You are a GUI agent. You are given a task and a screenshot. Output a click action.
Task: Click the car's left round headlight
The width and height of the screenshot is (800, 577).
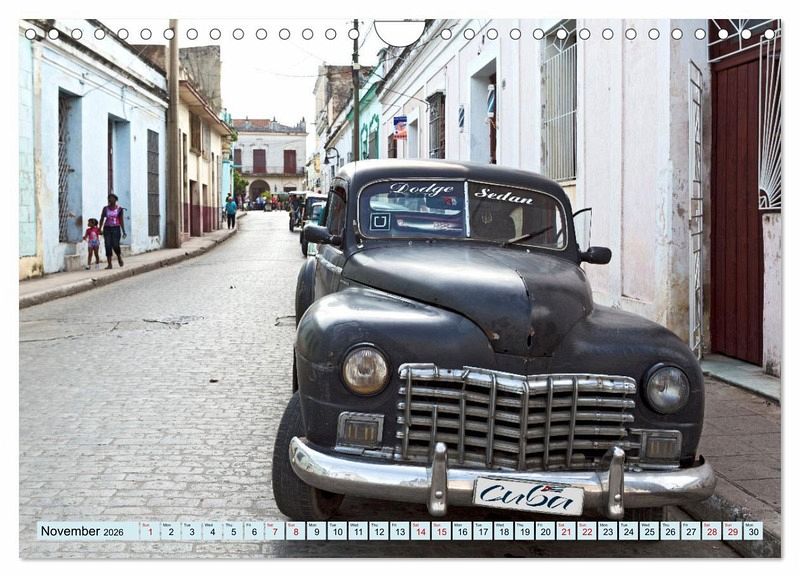pos(365,370)
